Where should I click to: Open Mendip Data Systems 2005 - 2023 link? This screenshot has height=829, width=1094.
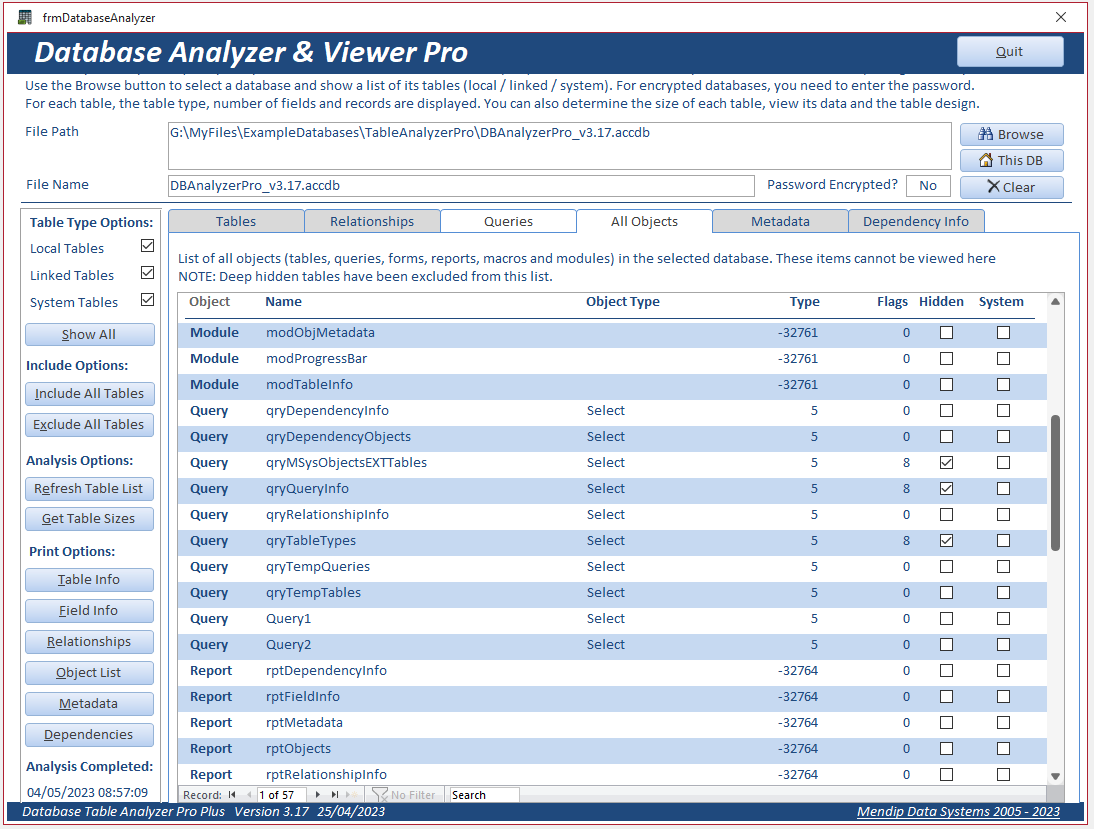pos(958,812)
